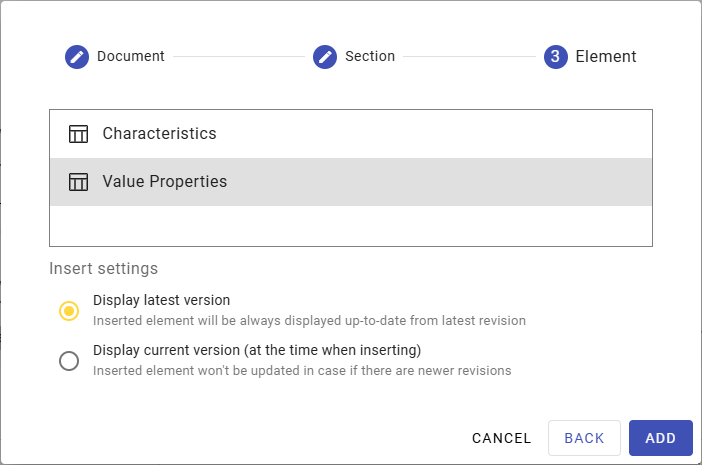Go back with the BACK button

(584, 438)
